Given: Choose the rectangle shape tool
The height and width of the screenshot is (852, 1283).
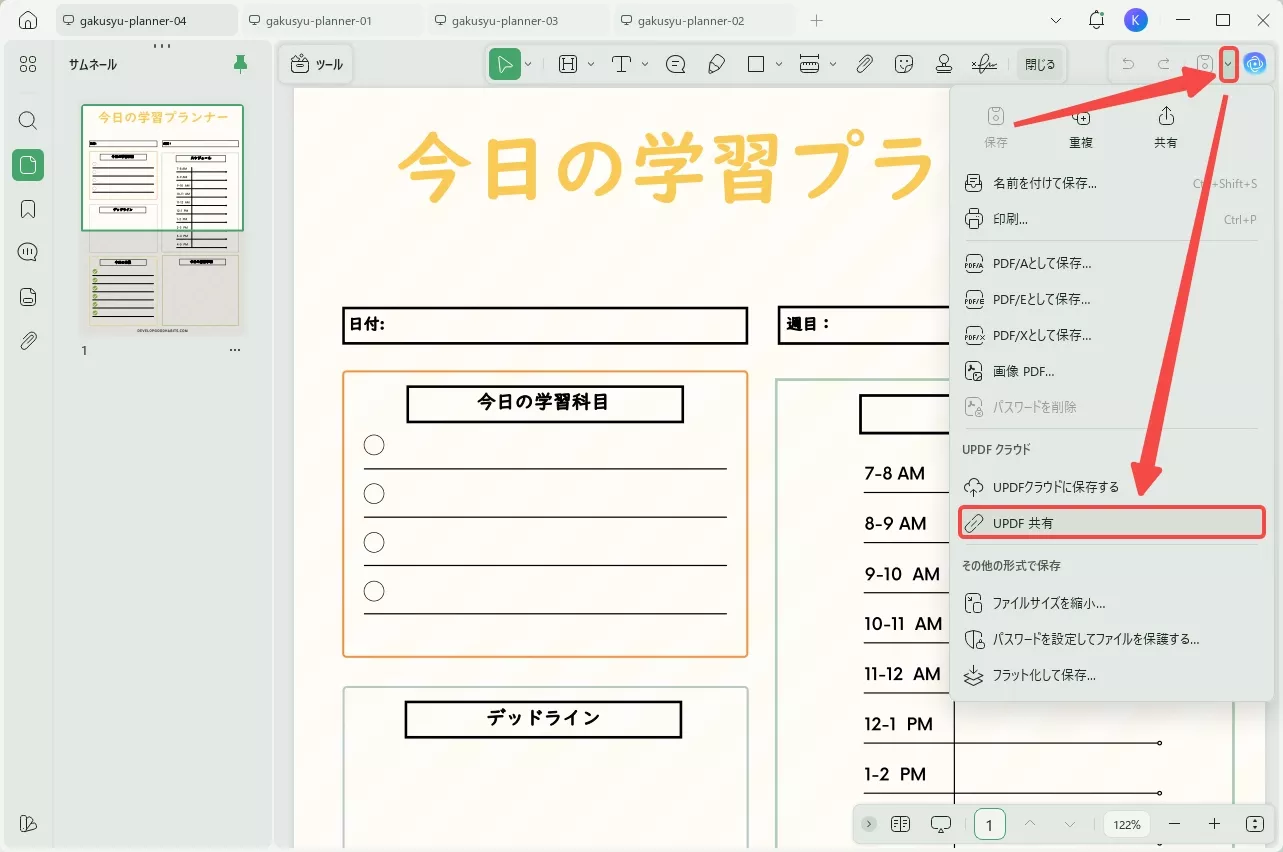Looking at the screenshot, I should (x=754, y=63).
